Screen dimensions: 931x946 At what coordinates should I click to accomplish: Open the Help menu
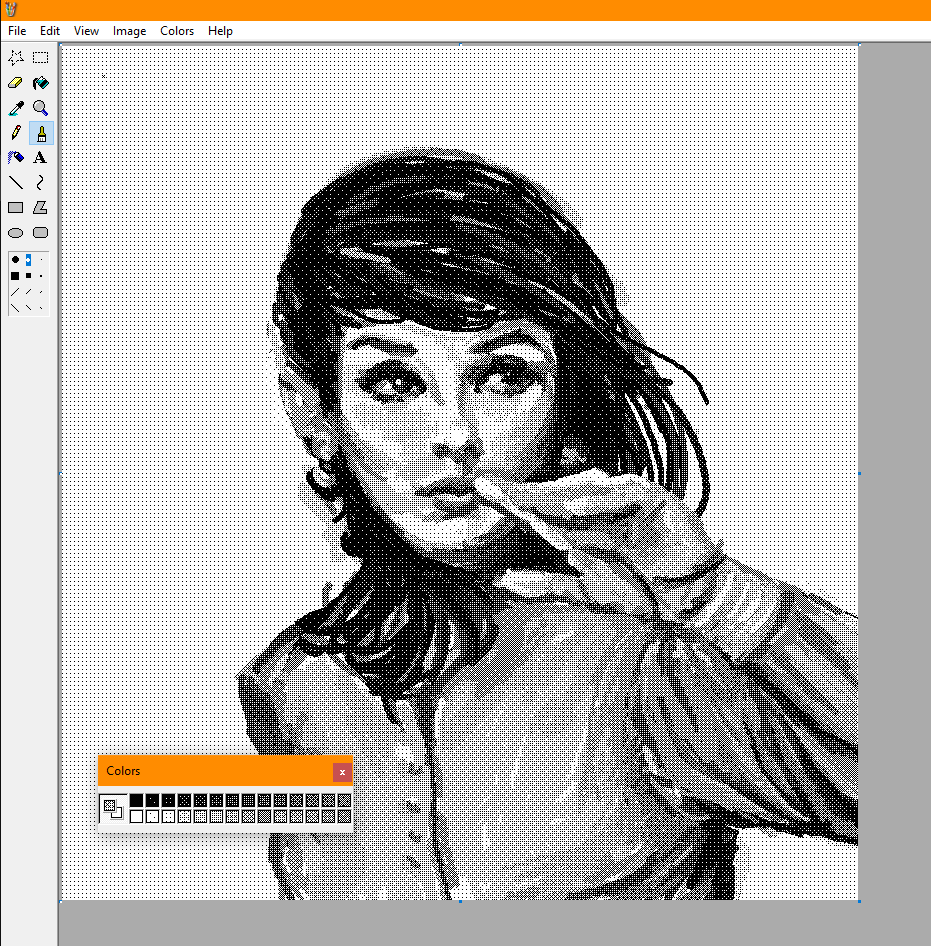(x=220, y=31)
